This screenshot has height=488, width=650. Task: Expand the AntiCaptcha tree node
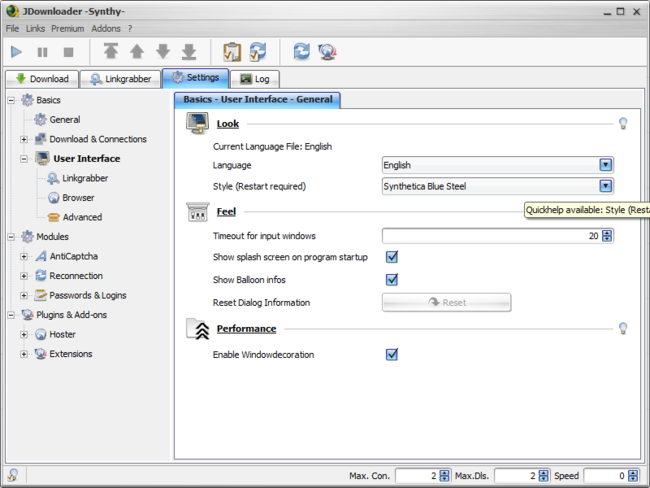tap(24, 256)
